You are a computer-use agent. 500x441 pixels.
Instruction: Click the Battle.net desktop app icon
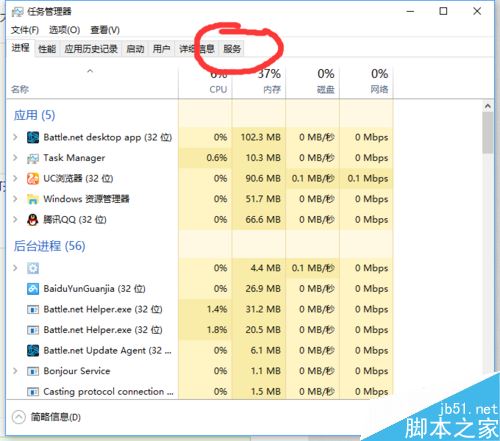click(33, 137)
